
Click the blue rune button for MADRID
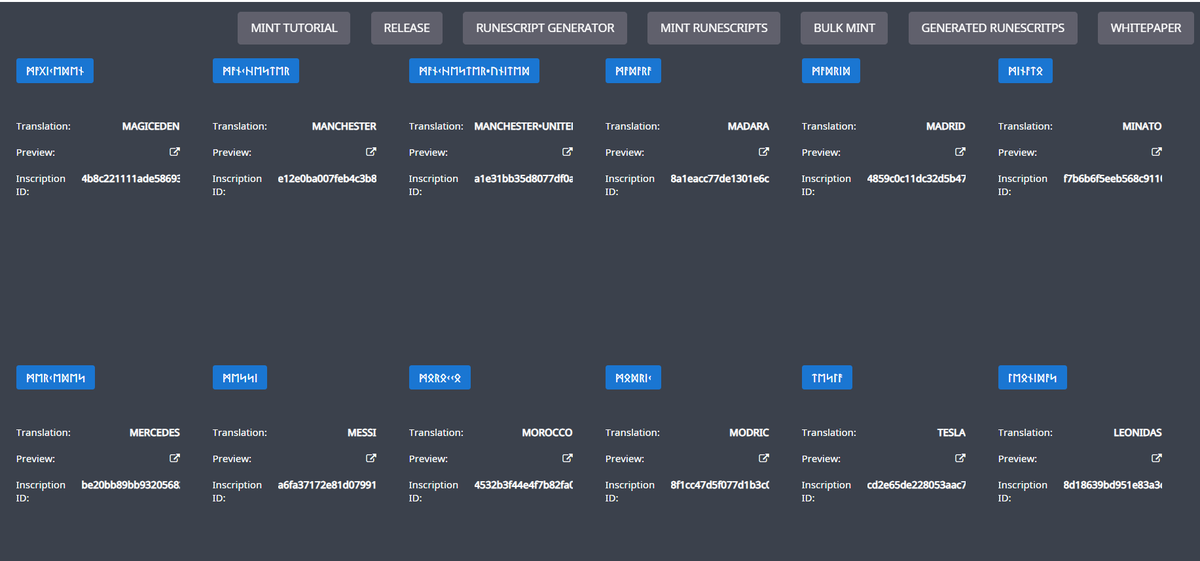pyautogui.click(x=831, y=71)
